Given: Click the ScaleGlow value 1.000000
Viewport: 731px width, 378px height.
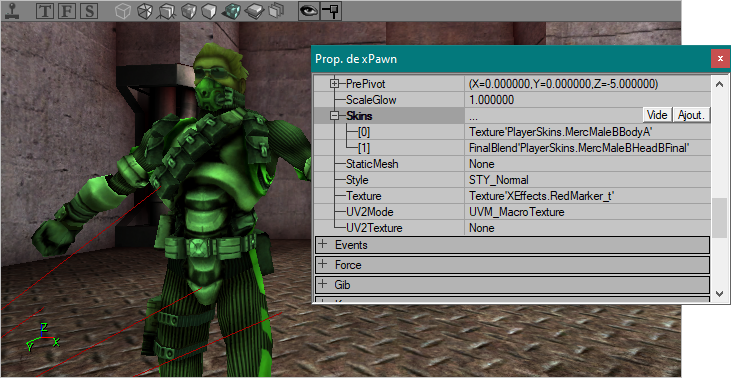Looking at the screenshot, I should click(x=491, y=100).
